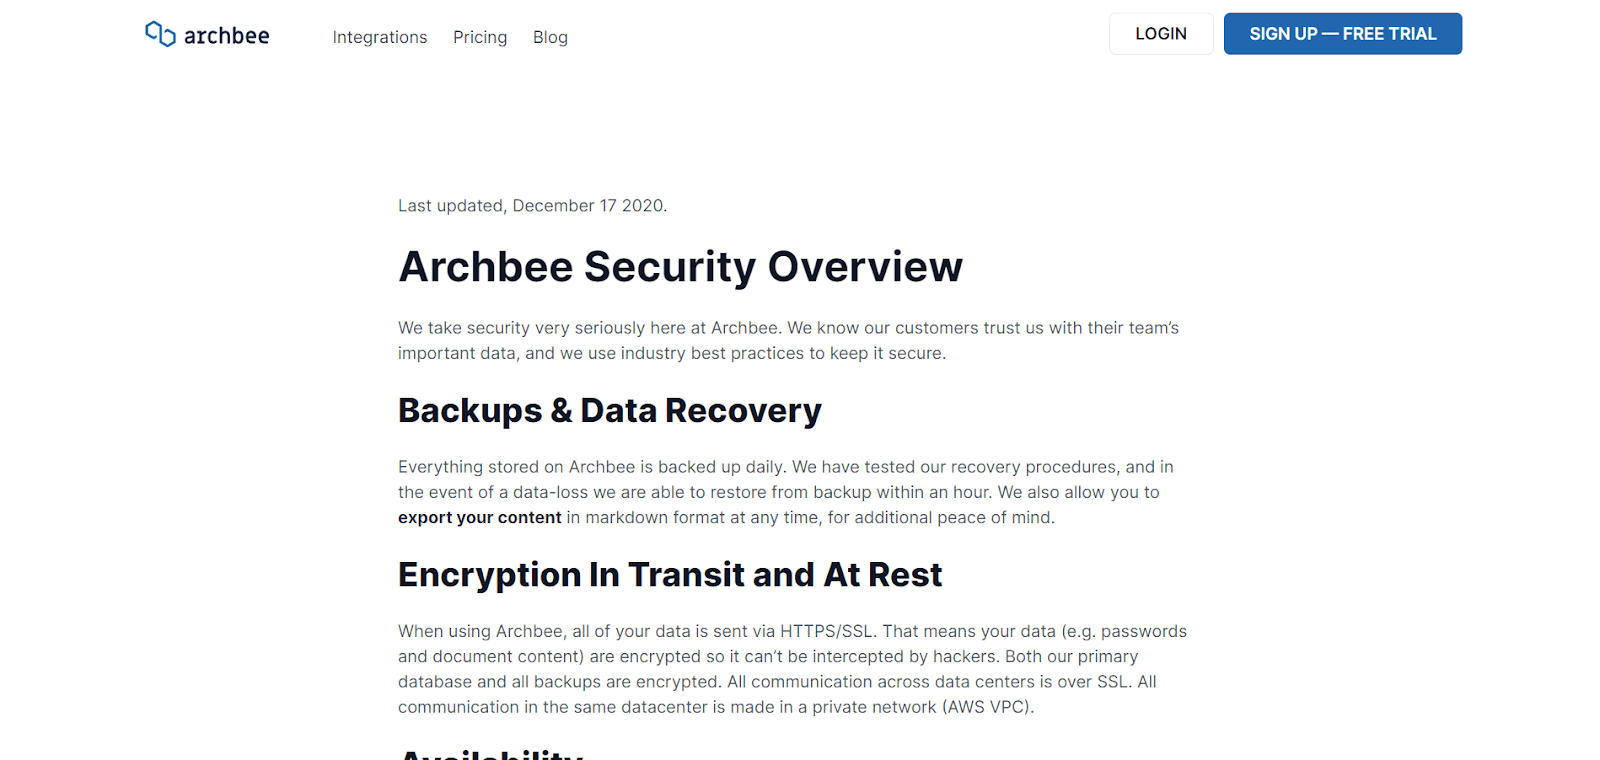This screenshot has height=760, width=1600.
Task: Click Encryption In Transit and At Rest heading
Action: pos(670,575)
